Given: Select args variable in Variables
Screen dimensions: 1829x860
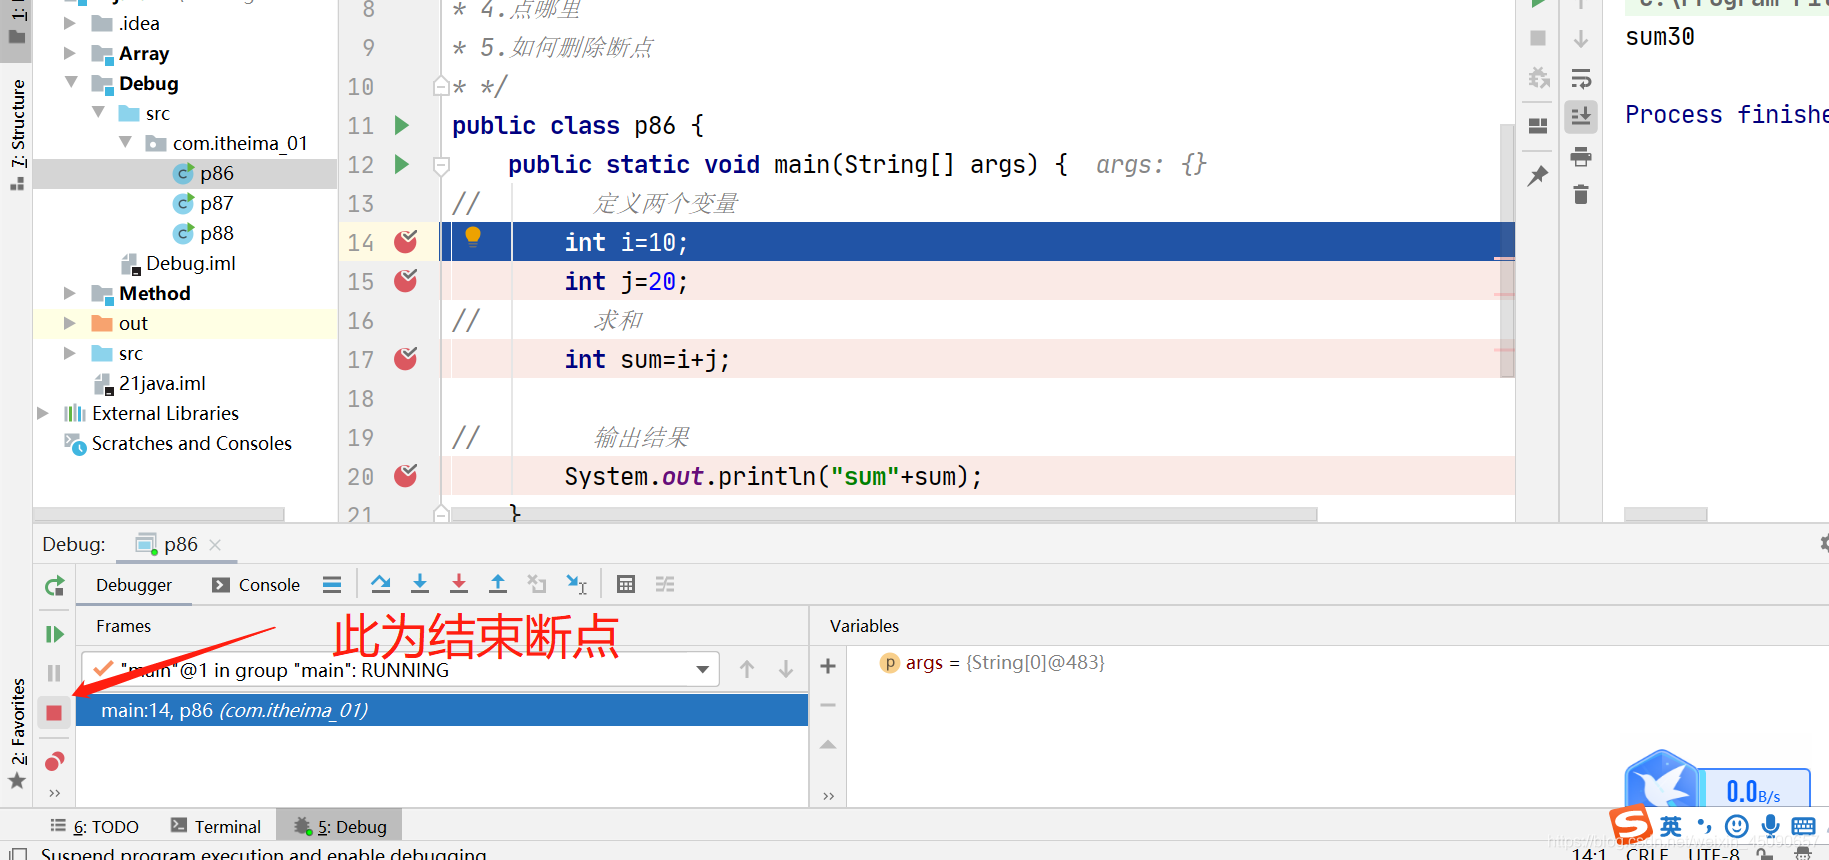Looking at the screenshot, I should coord(991,662).
